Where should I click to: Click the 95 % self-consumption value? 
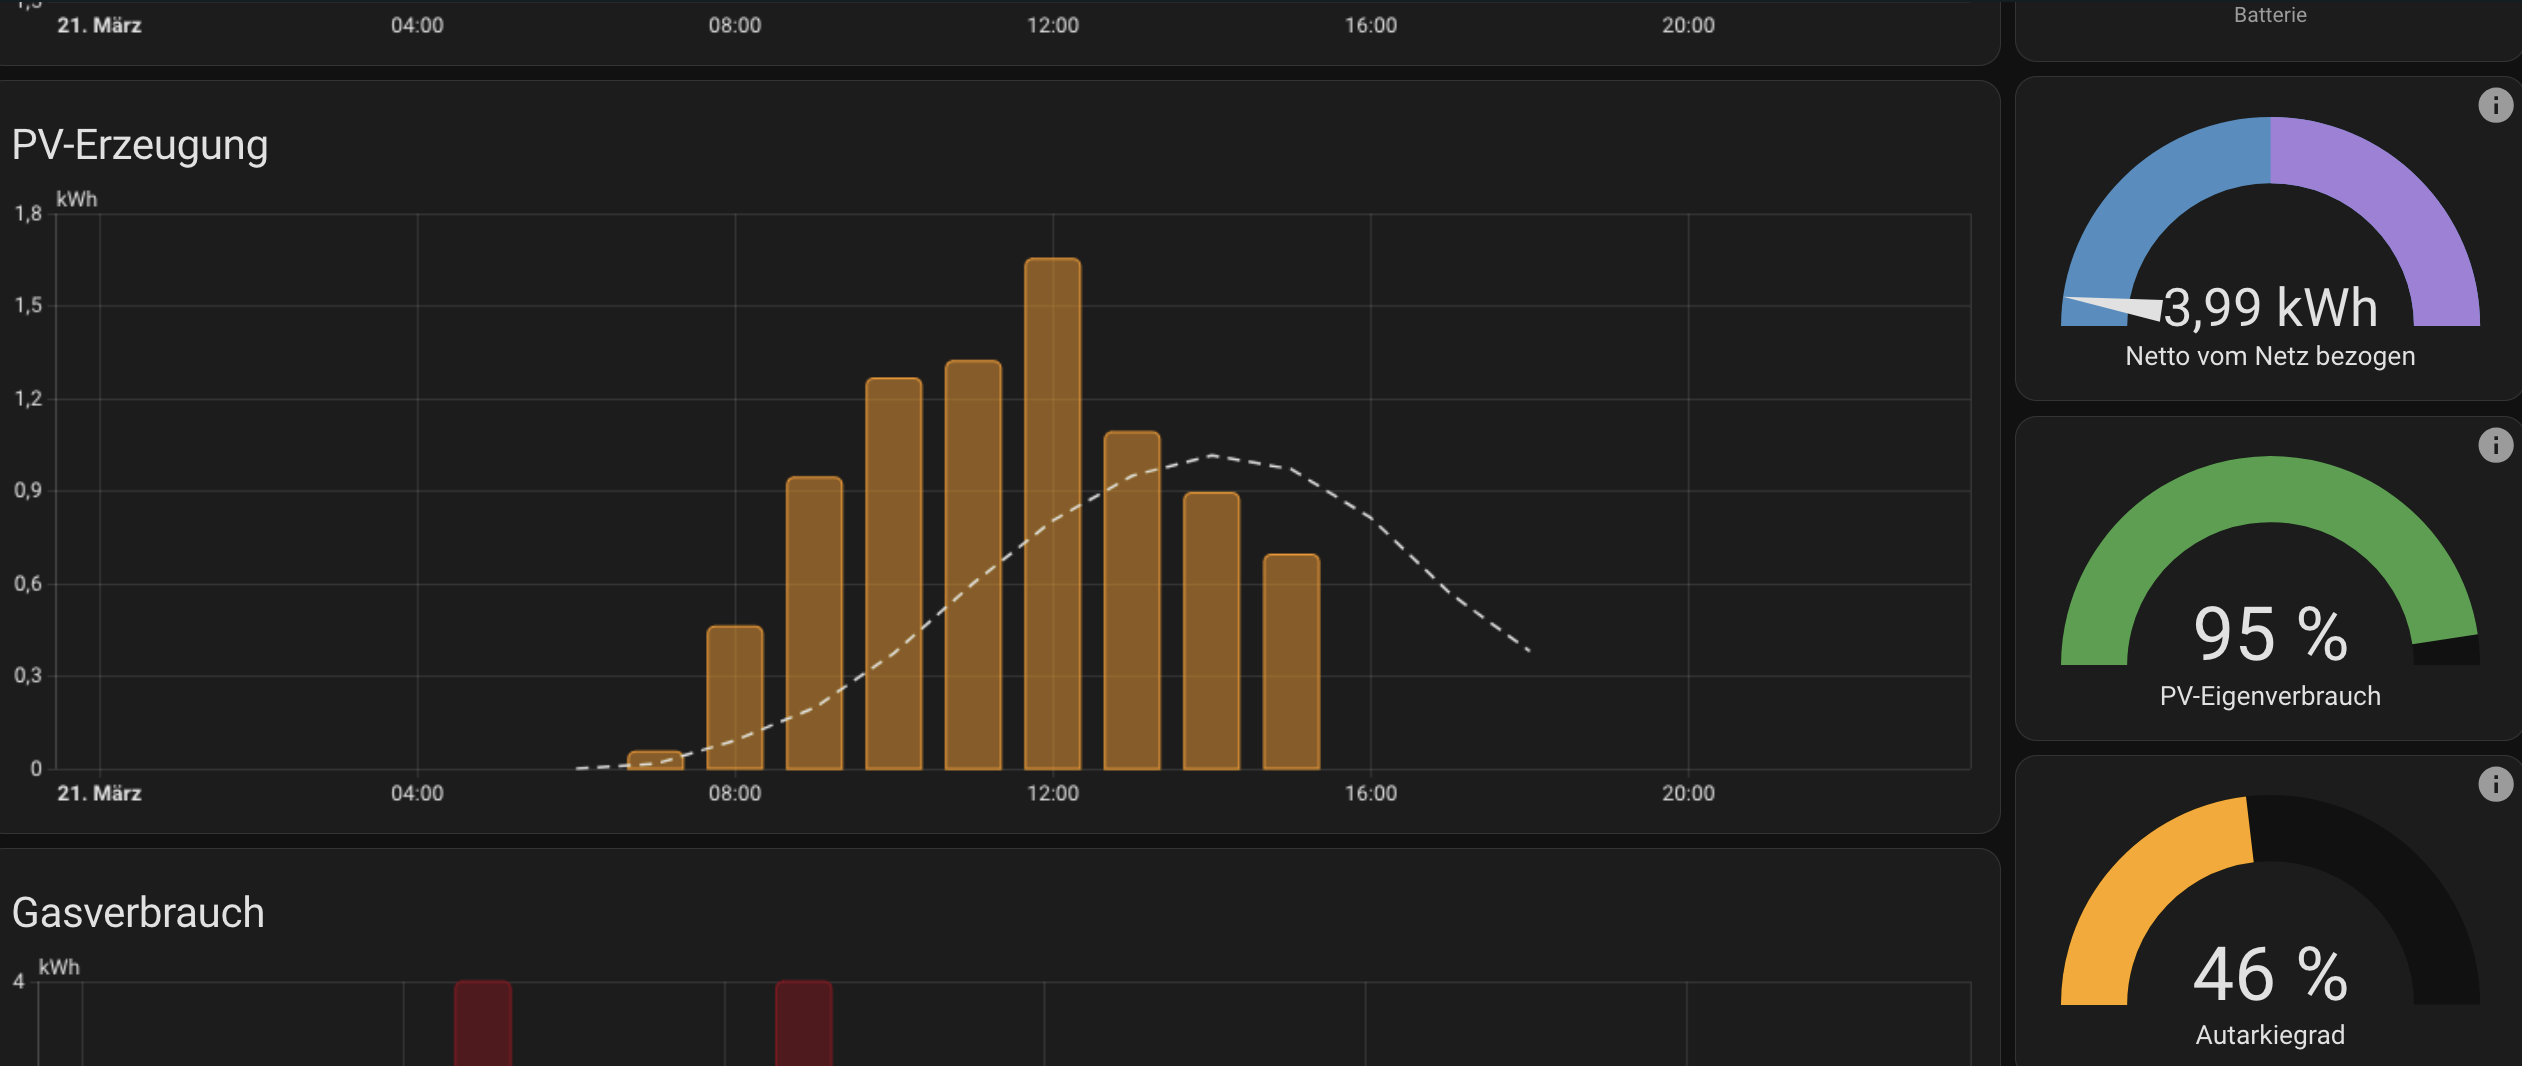click(2270, 634)
